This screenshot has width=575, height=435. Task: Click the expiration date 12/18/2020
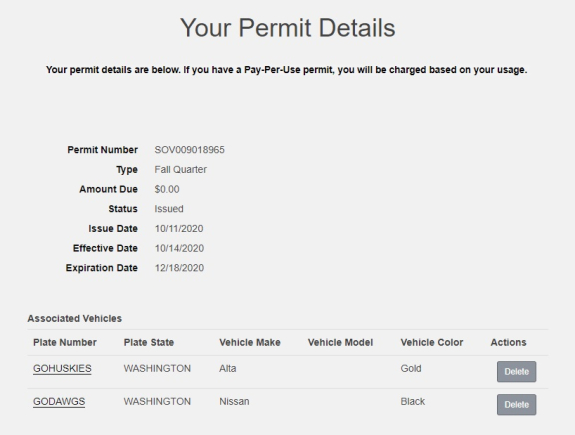tap(179, 268)
